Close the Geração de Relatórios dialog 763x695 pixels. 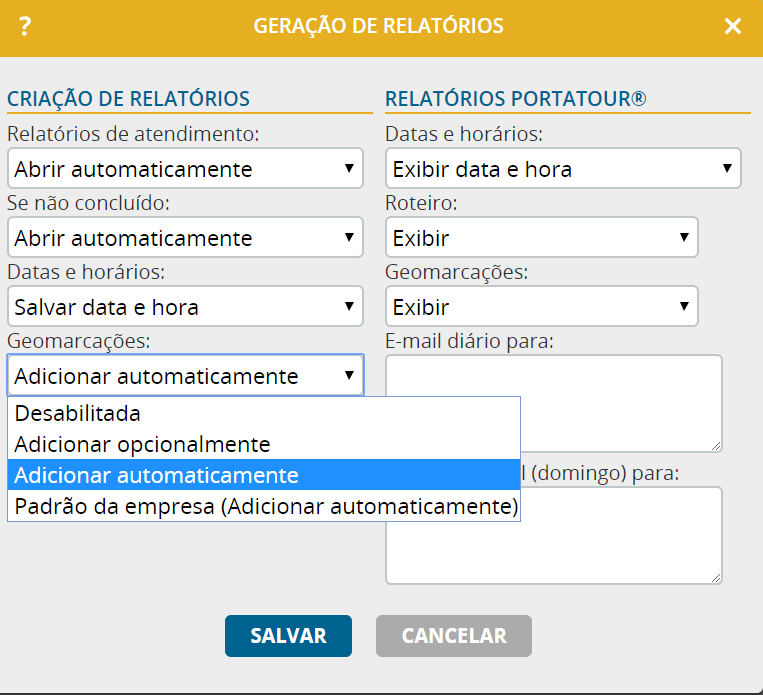point(732,26)
